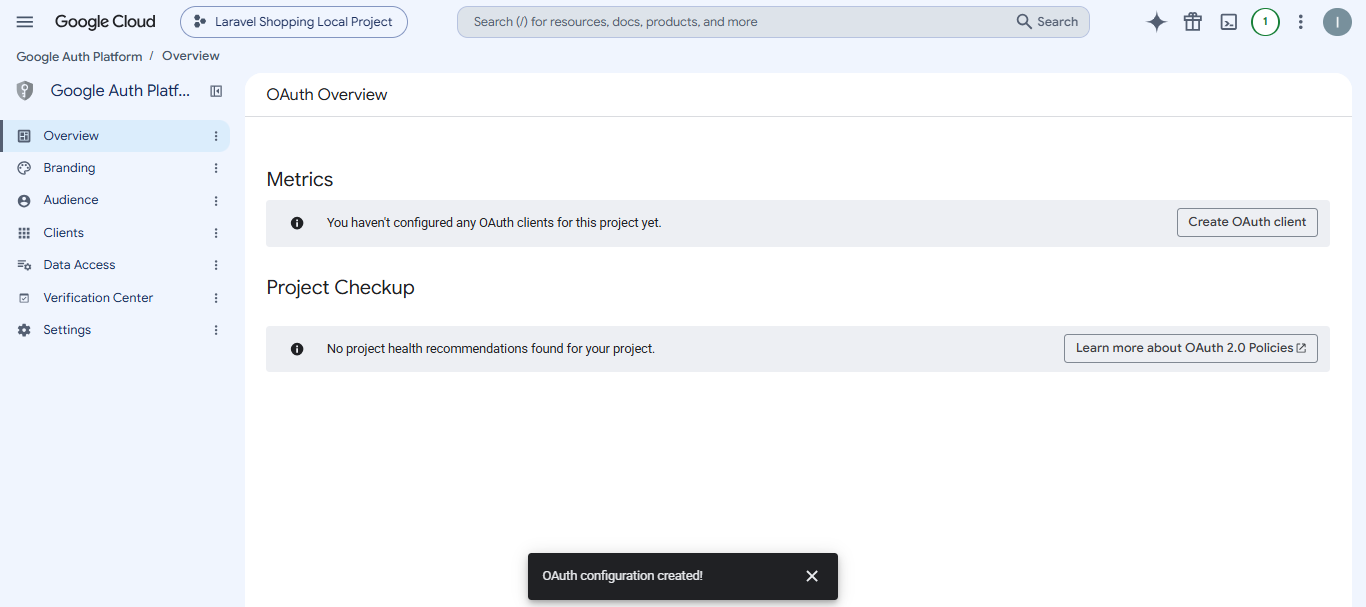Open more options for Data Access item
This screenshot has height=607, width=1366.
tap(216, 265)
